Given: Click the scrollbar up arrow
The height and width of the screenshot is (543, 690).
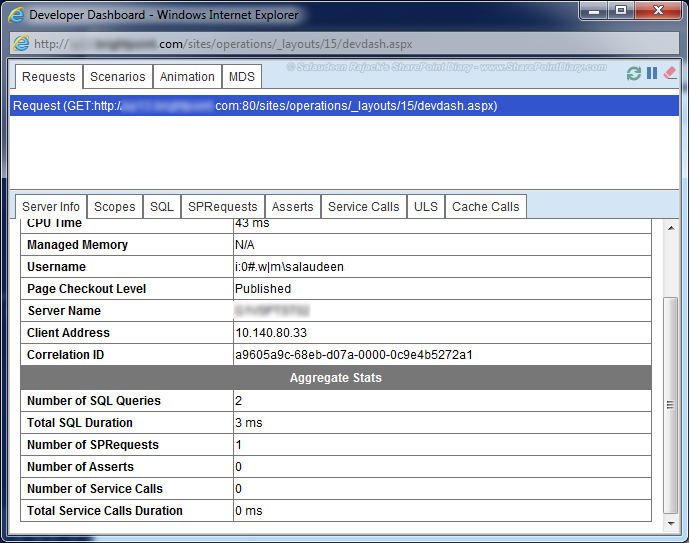Looking at the screenshot, I should tap(671, 228).
